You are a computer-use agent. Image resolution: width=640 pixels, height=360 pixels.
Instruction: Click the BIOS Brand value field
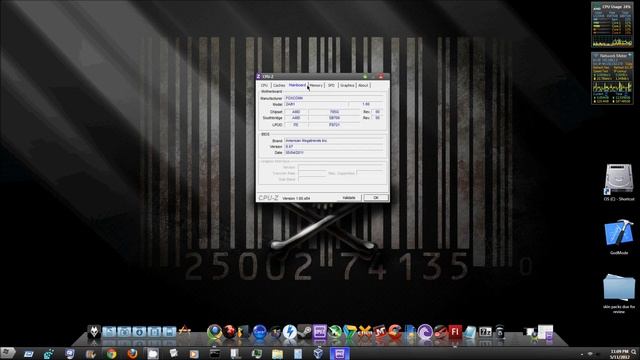click(x=334, y=140)
